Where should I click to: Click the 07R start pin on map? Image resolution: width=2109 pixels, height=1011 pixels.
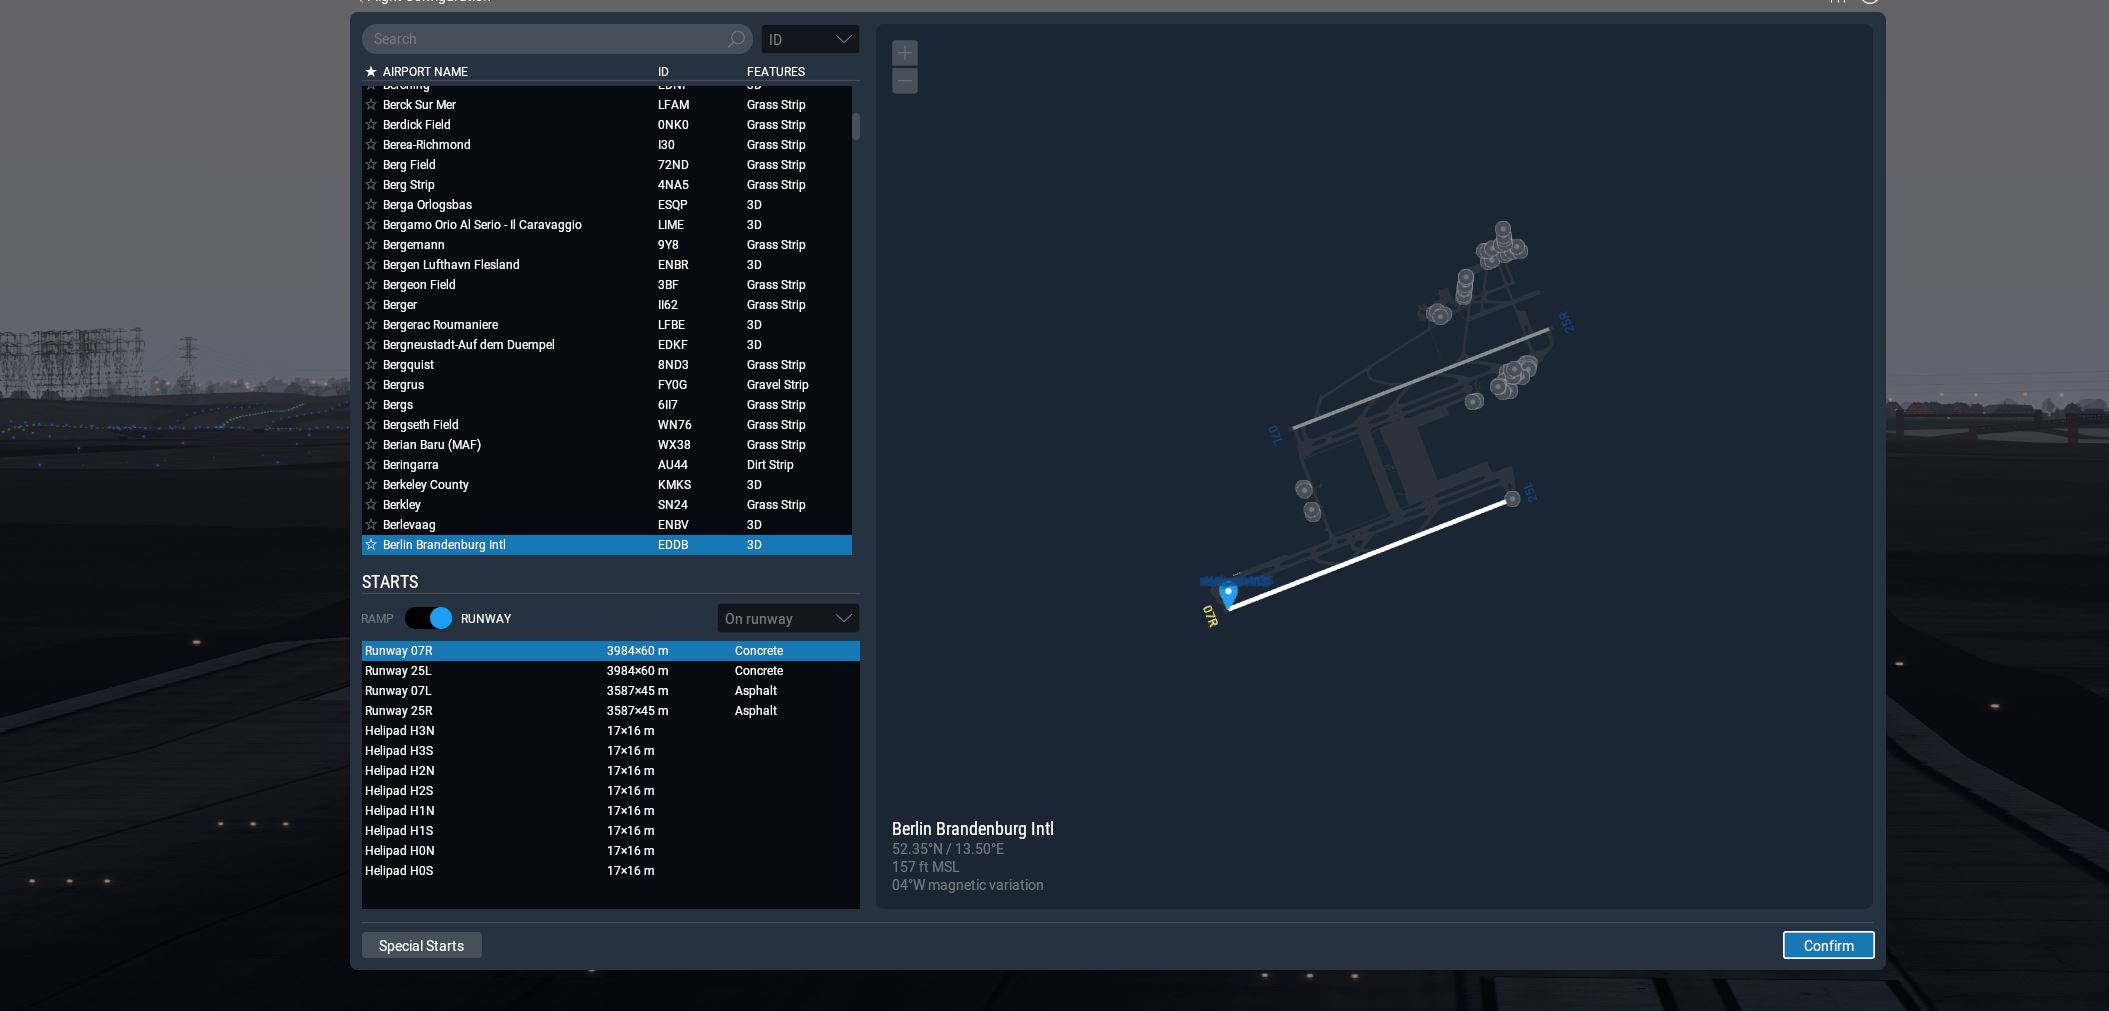point(1228,595)
